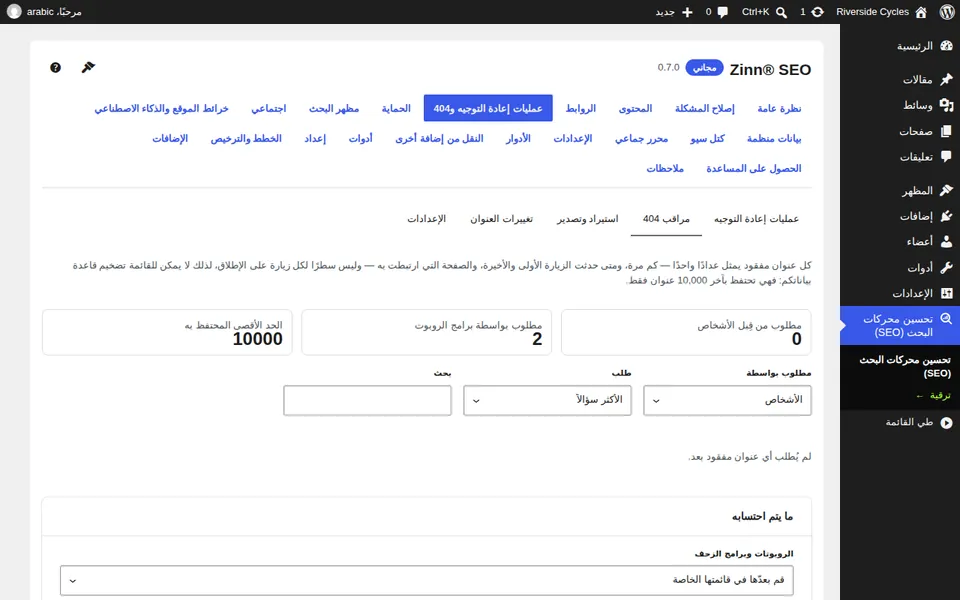960x600 pixels.
Task: Click the المظهر appearance brush icon
Action: coord(947,190)
